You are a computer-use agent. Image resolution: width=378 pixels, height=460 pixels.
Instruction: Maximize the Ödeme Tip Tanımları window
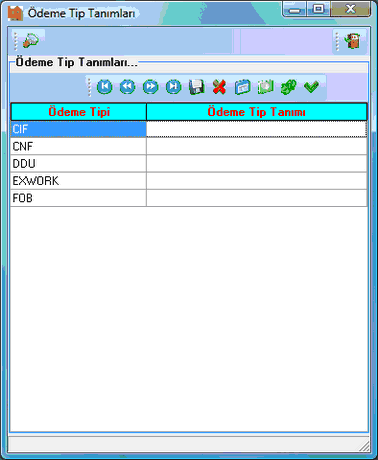point(318,9)
